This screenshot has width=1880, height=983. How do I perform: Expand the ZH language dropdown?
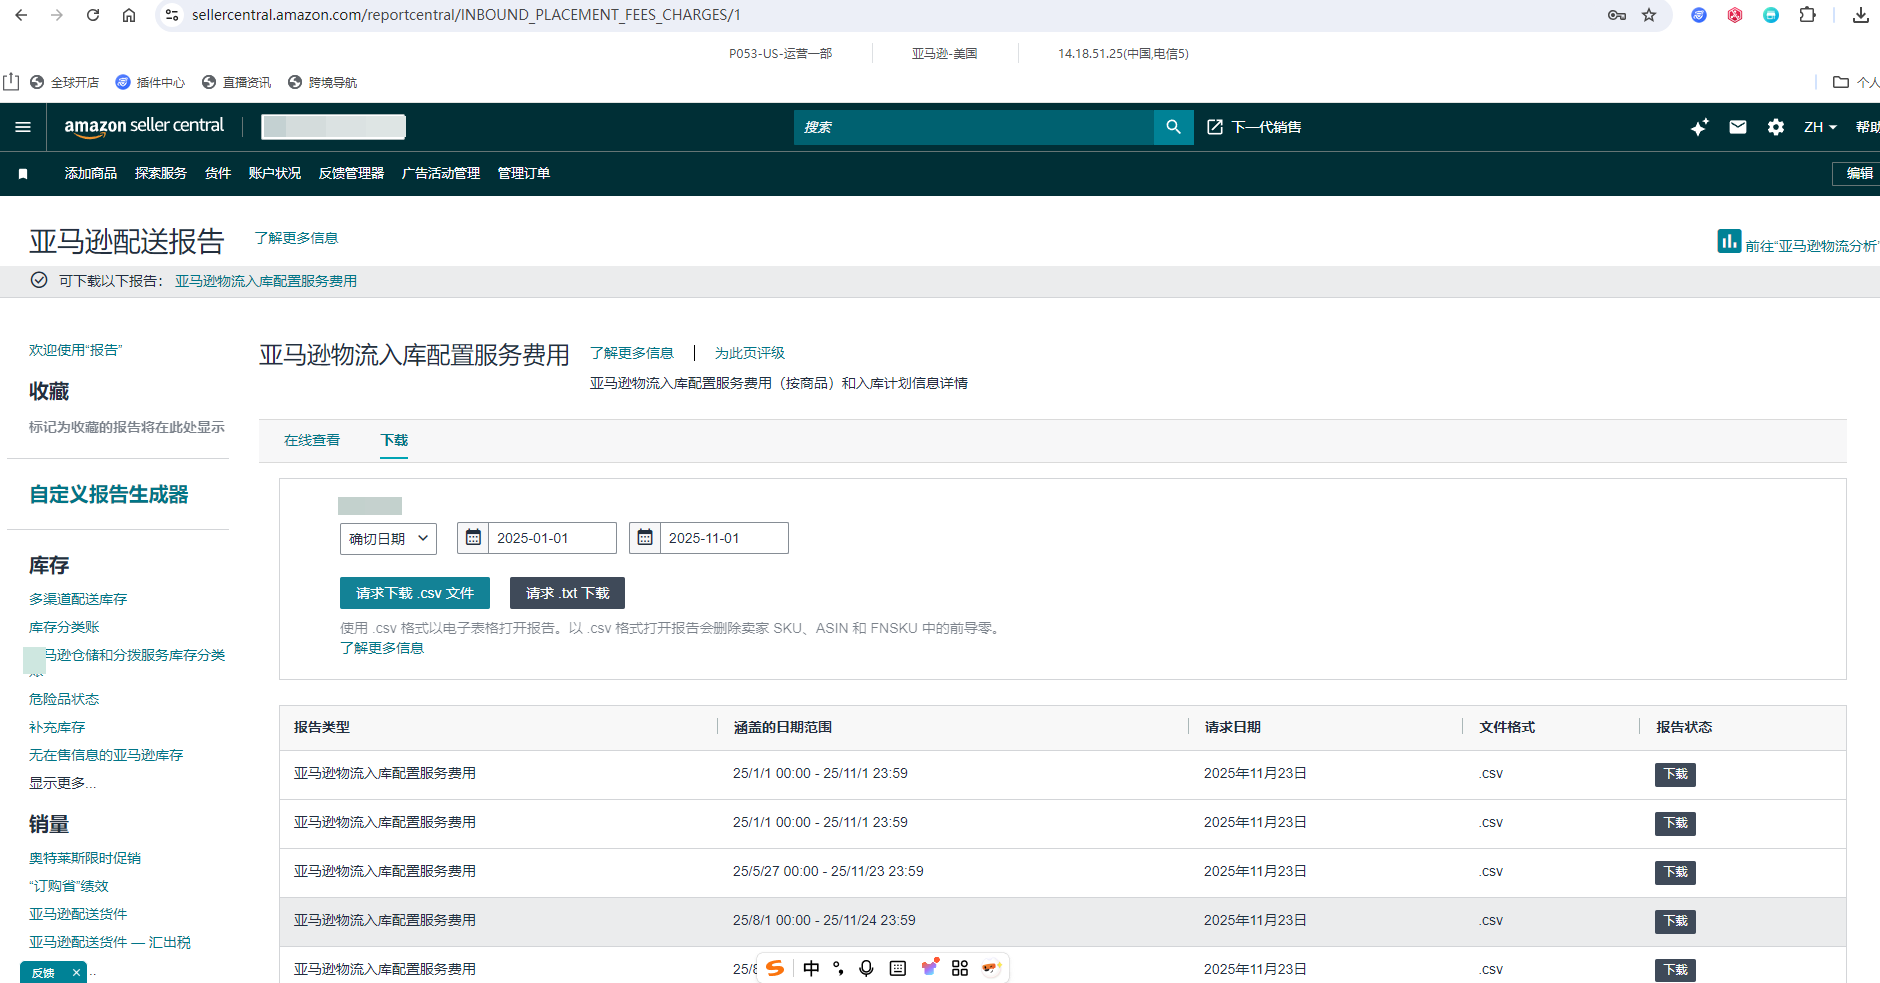coord(1820,127)
